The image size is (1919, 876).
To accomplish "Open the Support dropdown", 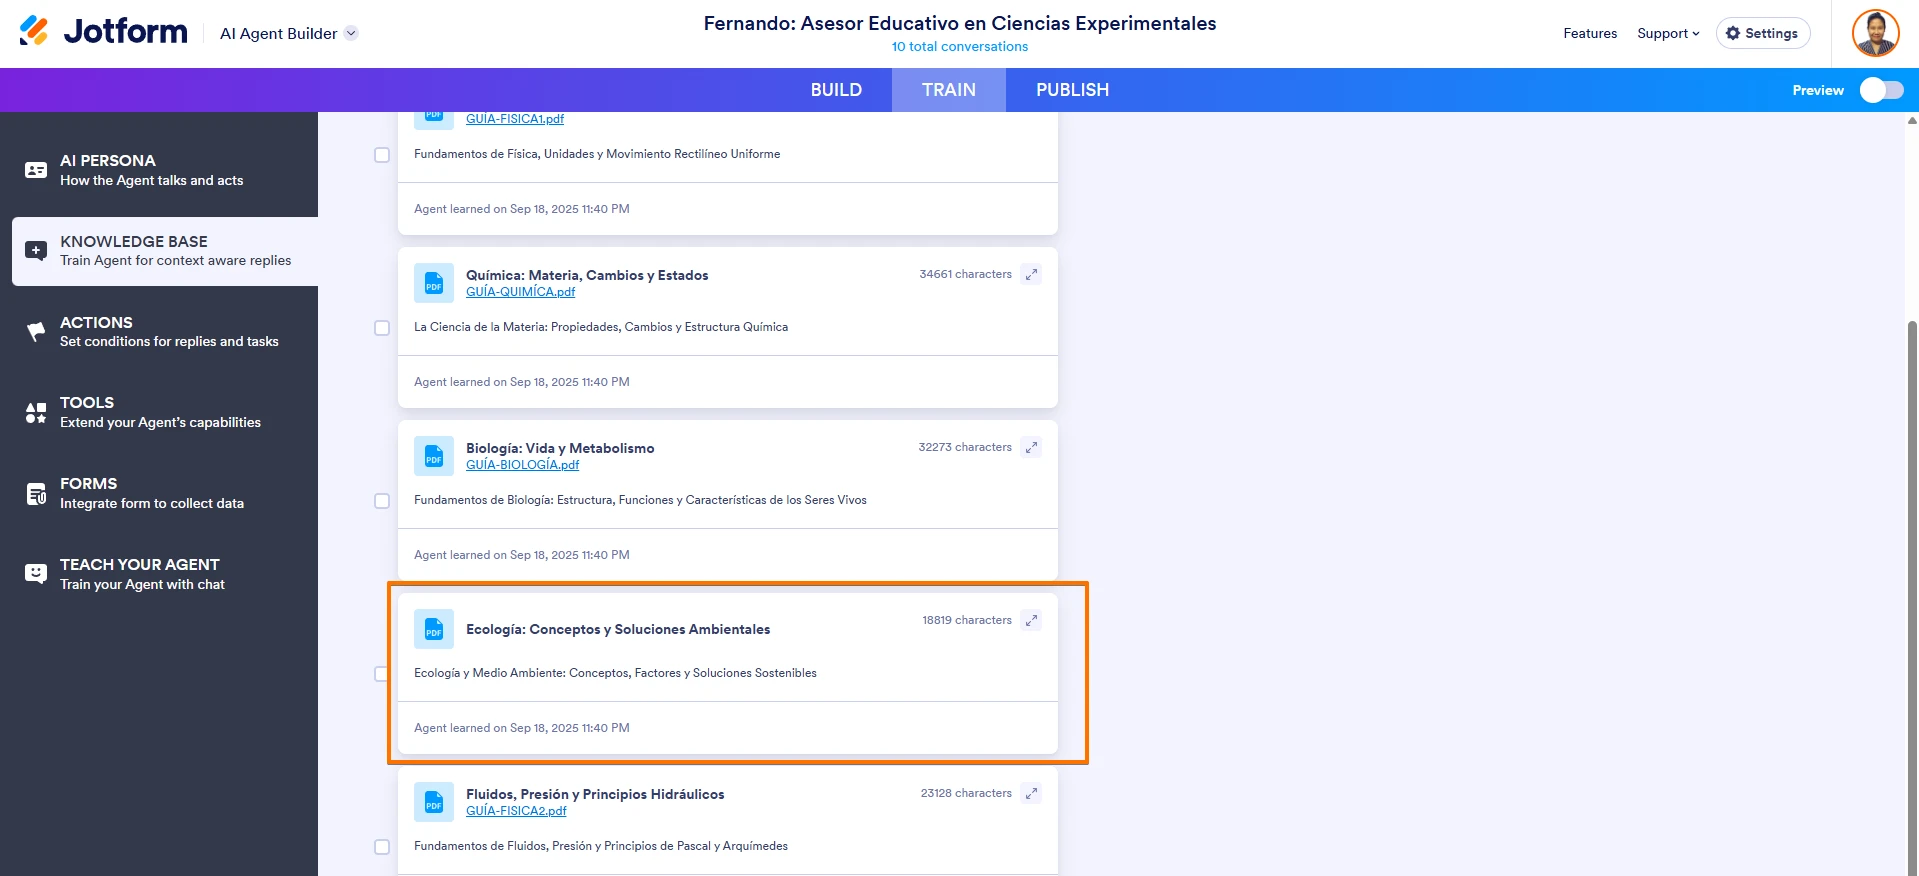I will [1667, 33].
